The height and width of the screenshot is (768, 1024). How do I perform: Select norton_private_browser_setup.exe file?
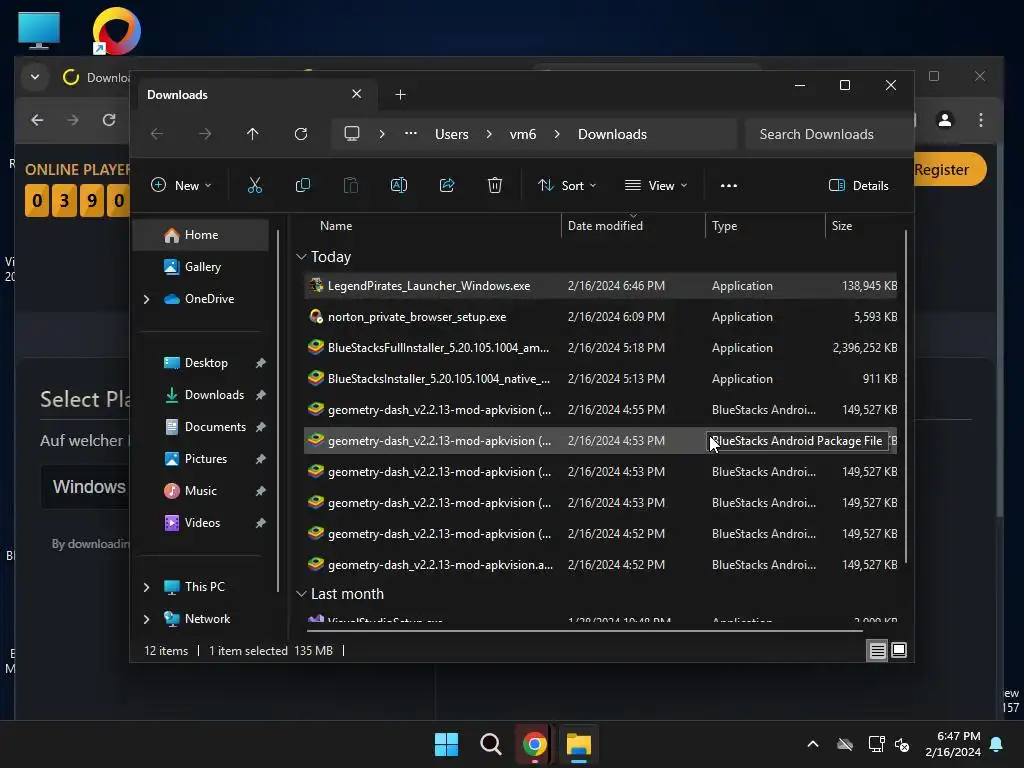(601, 317)
